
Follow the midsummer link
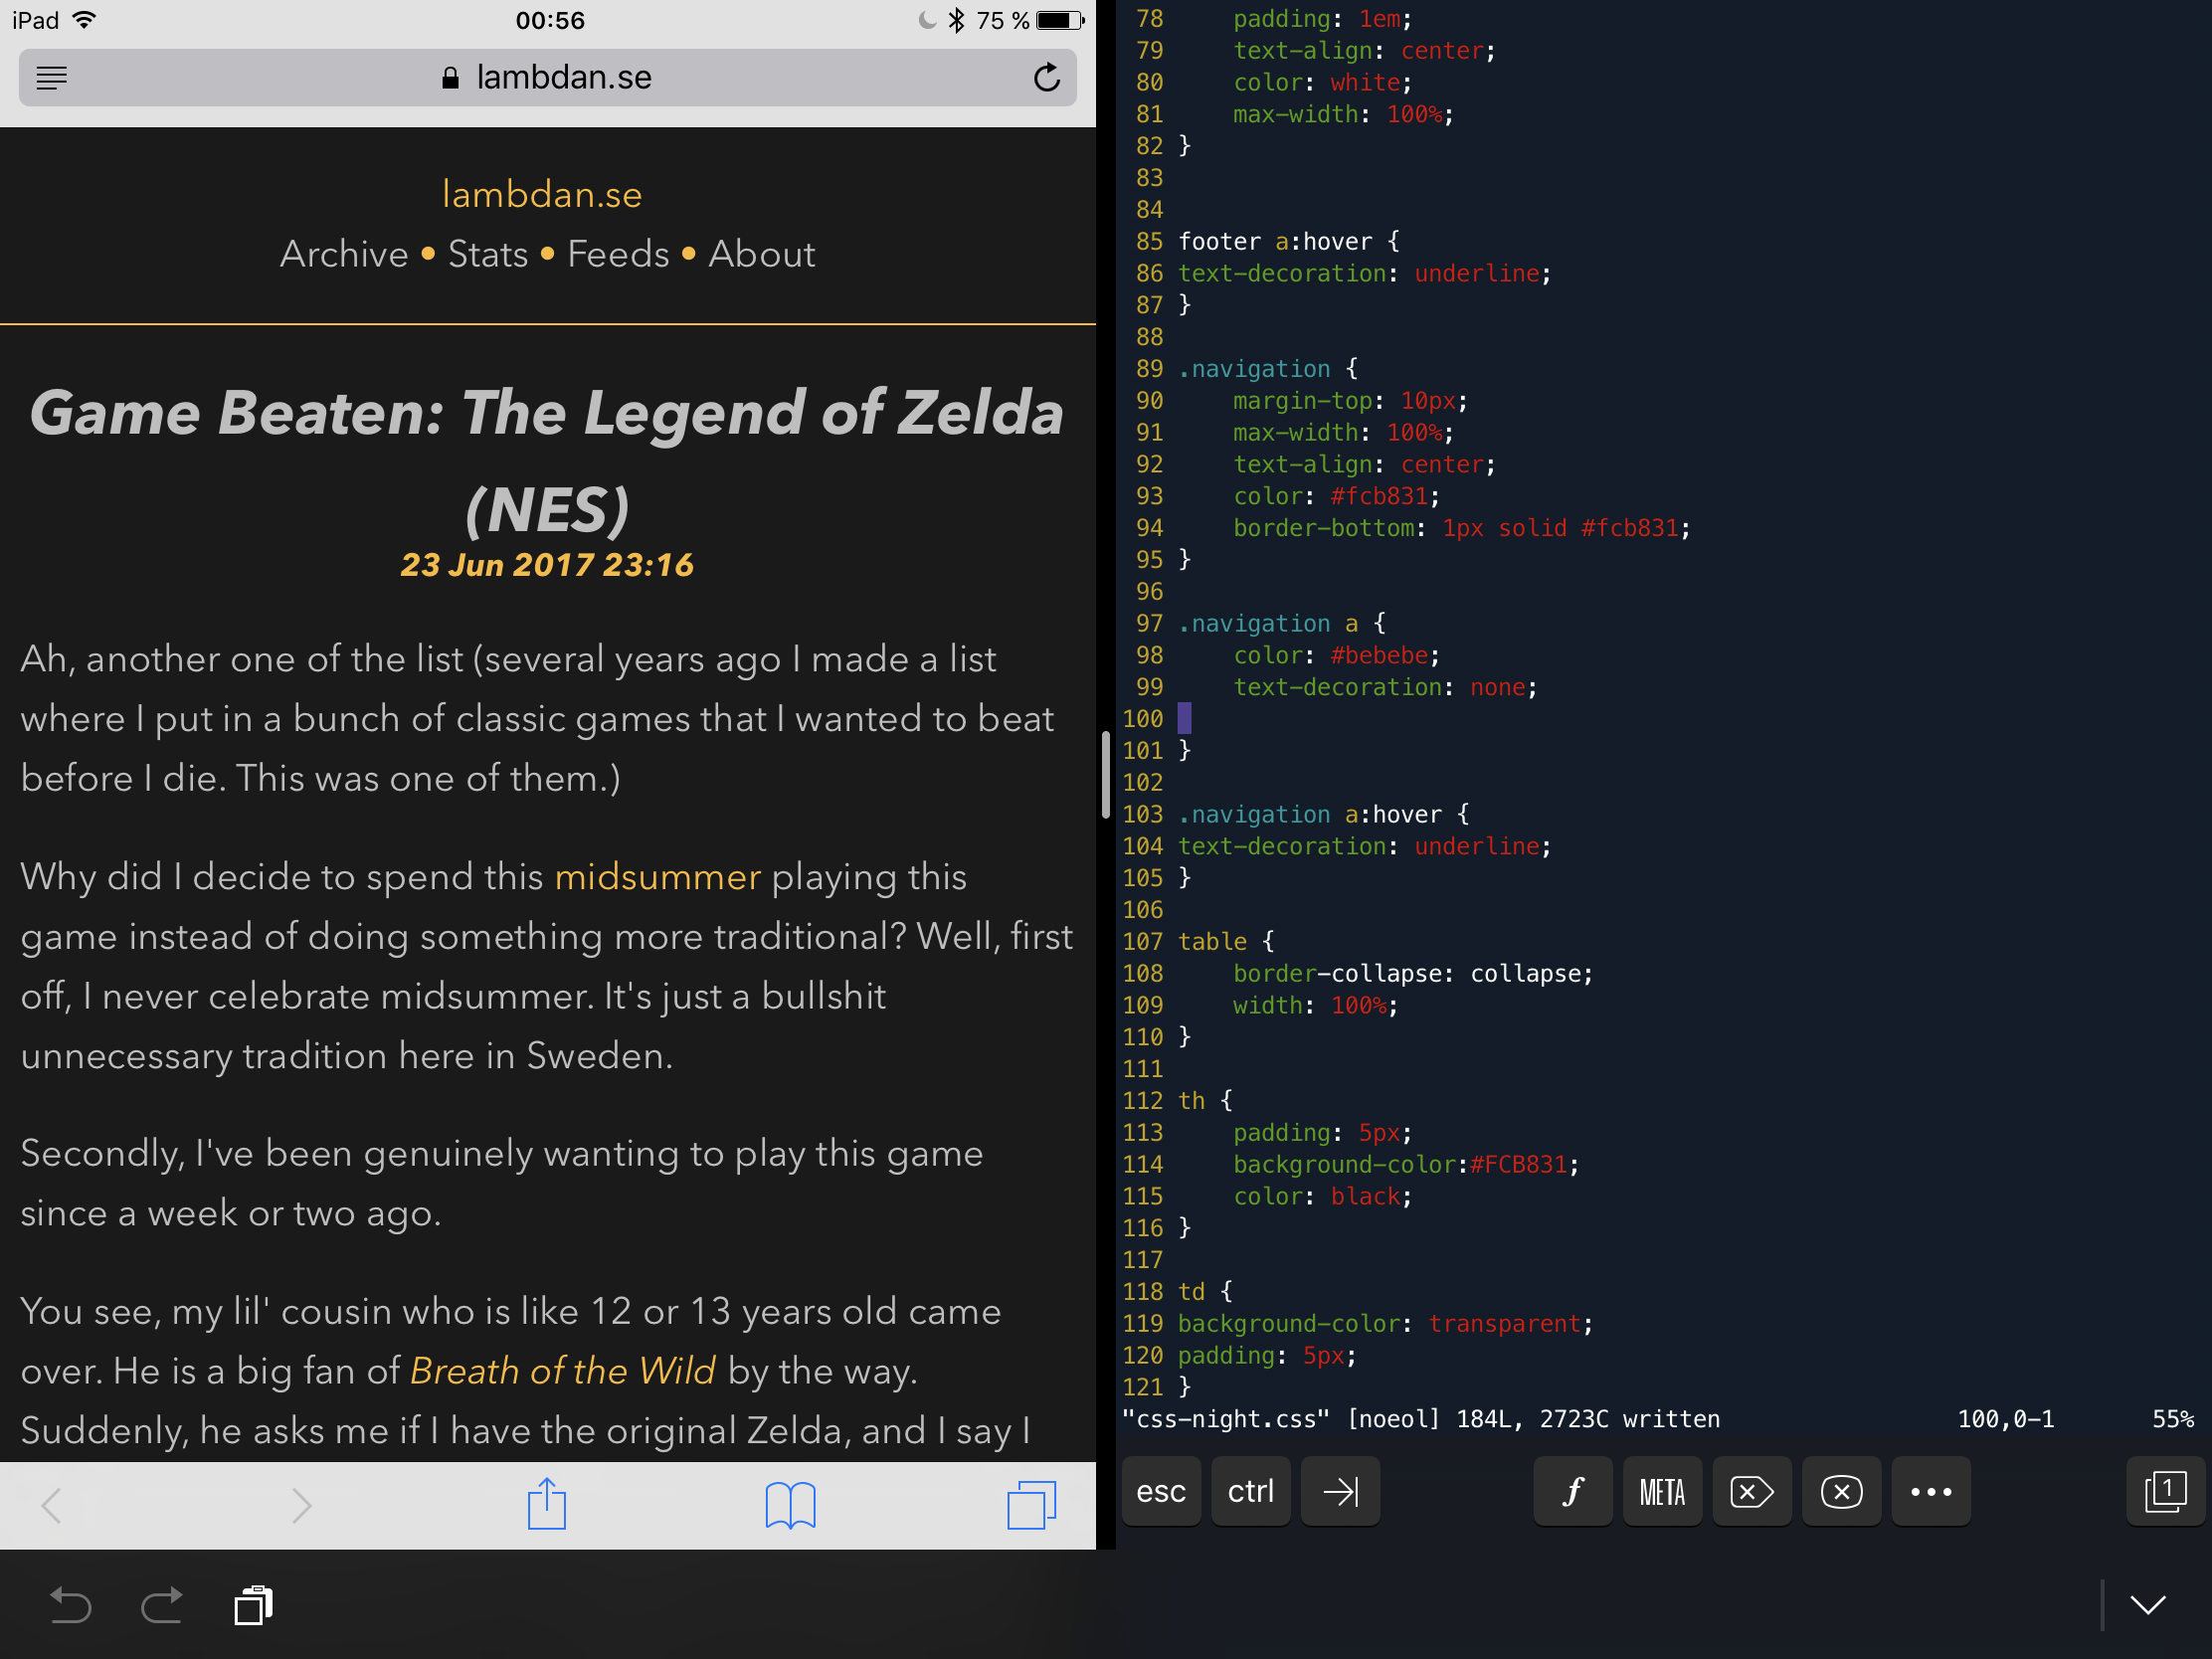point(657,877)
